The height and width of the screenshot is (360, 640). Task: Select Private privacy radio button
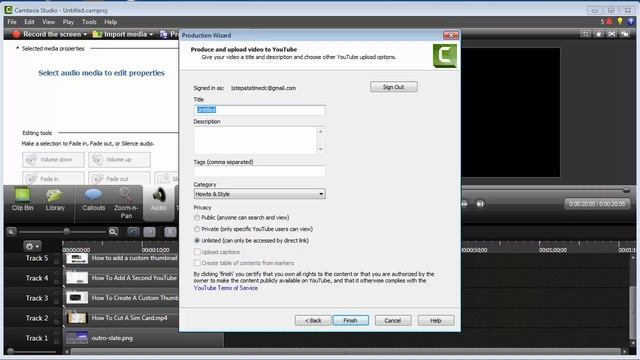[197, 229]
